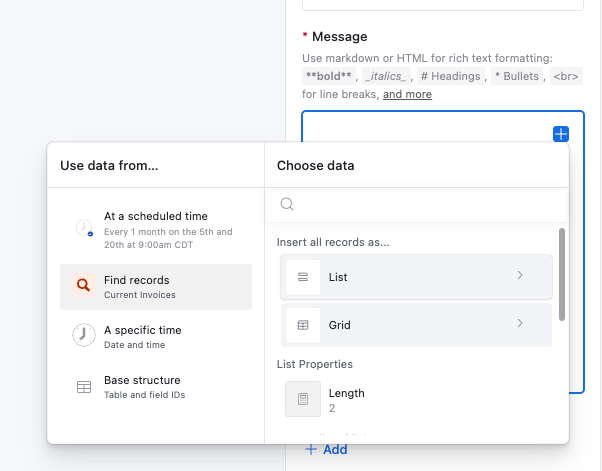Click the '<br>' formatting hint
The image size is (602, 471).
566,76
